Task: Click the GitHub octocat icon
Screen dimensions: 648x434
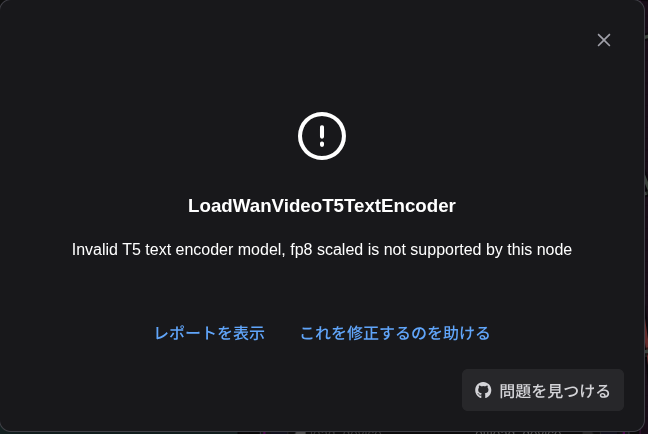Action: 483,390
